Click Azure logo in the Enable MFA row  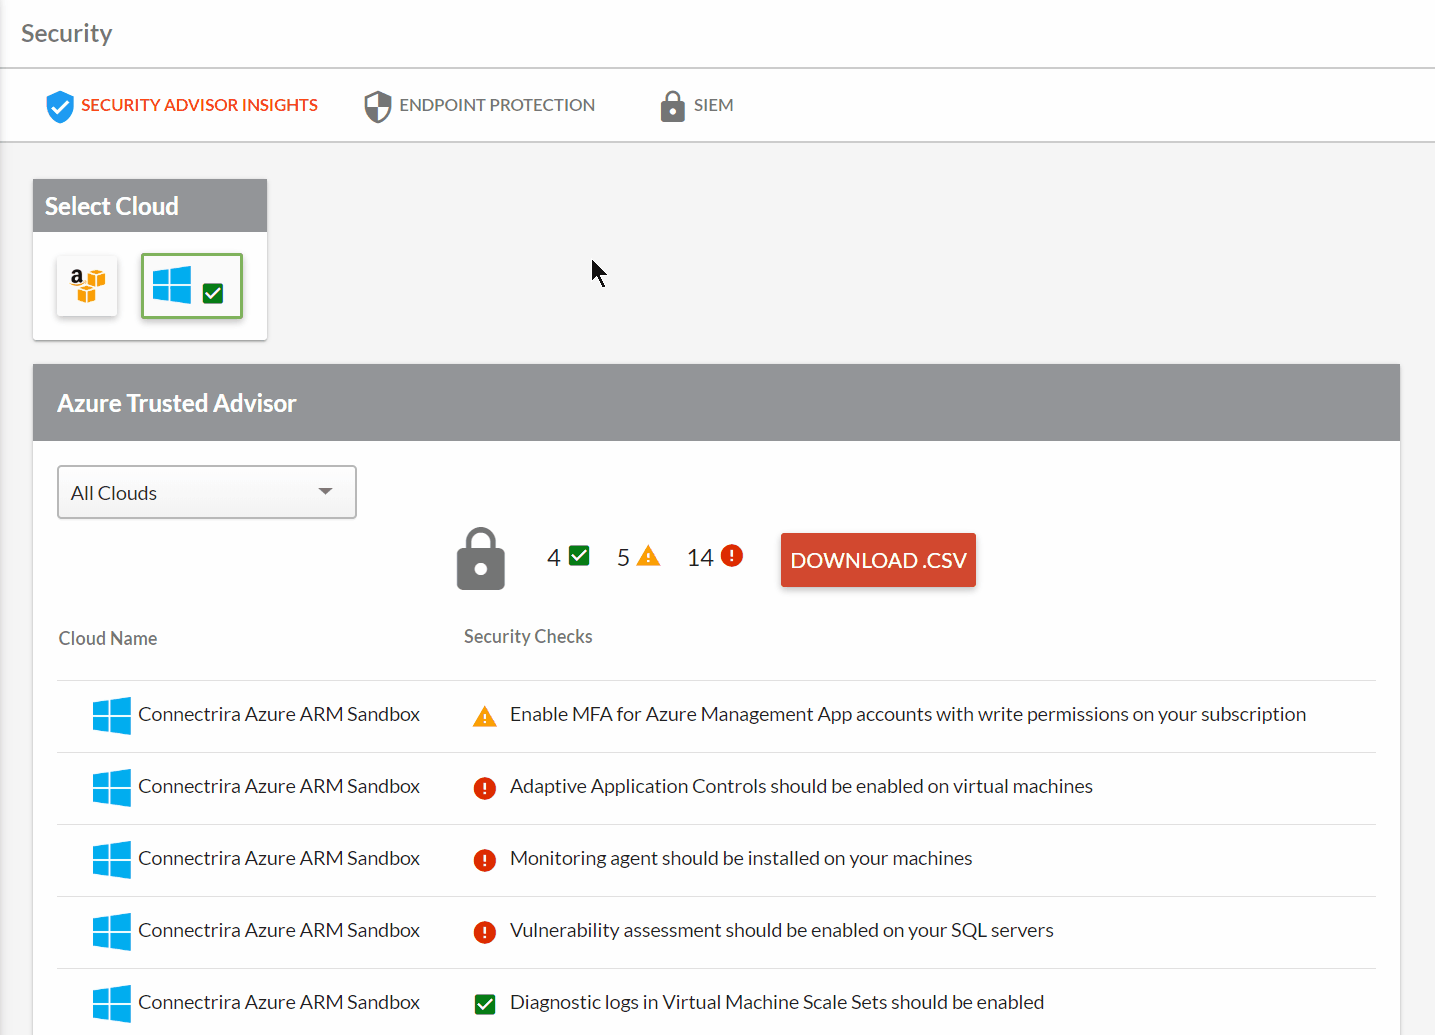pos(112,716)
